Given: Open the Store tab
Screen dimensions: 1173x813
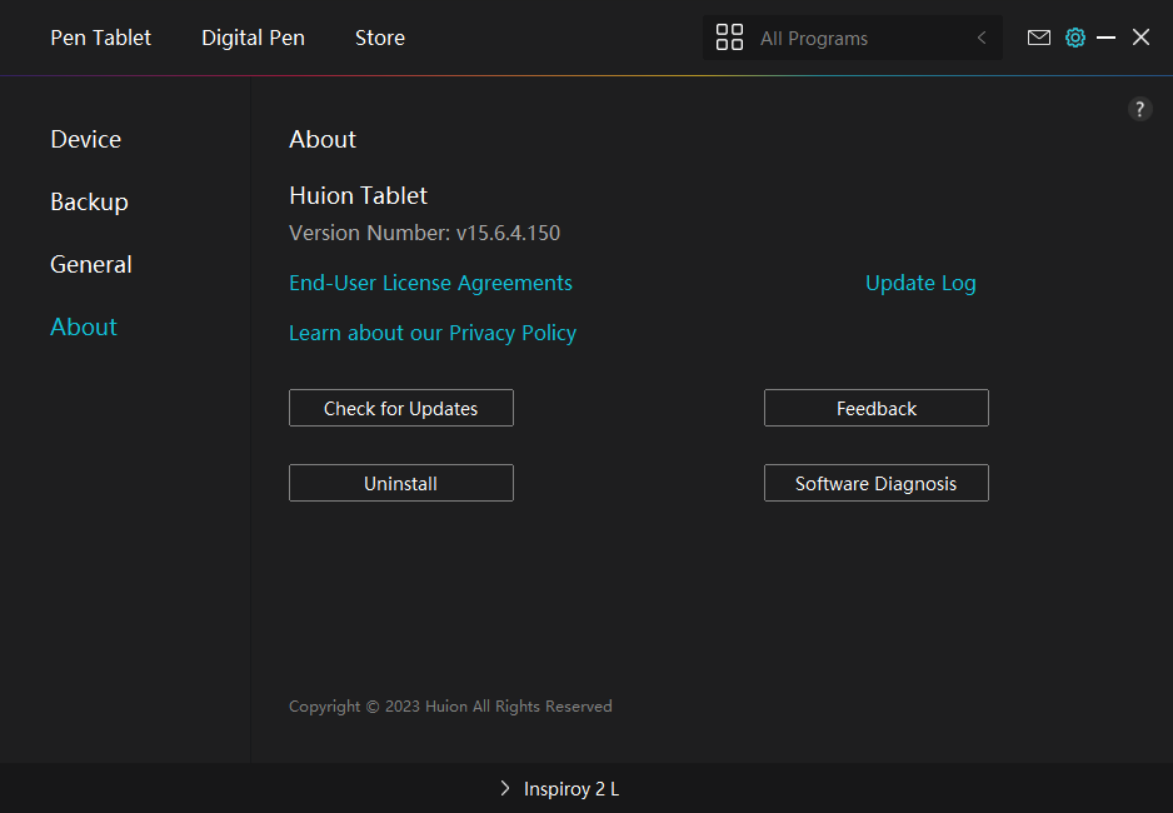Looking at the screenshot, I should click(380, 38).
